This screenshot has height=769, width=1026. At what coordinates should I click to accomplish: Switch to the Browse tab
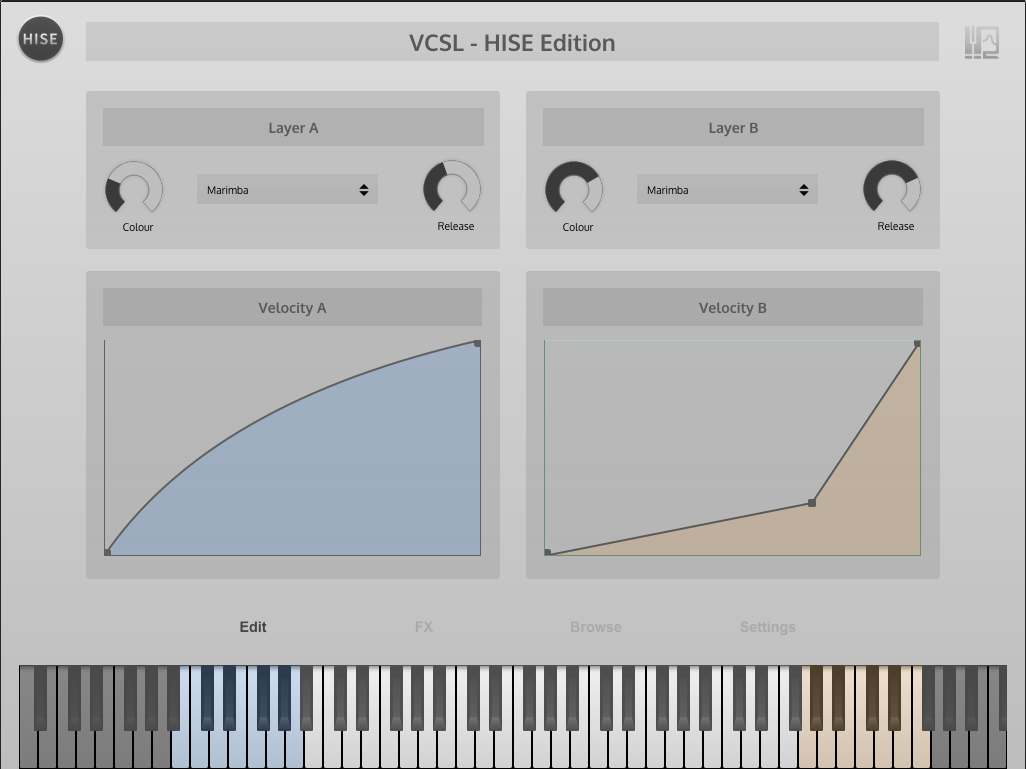click(x=595, y=627)
